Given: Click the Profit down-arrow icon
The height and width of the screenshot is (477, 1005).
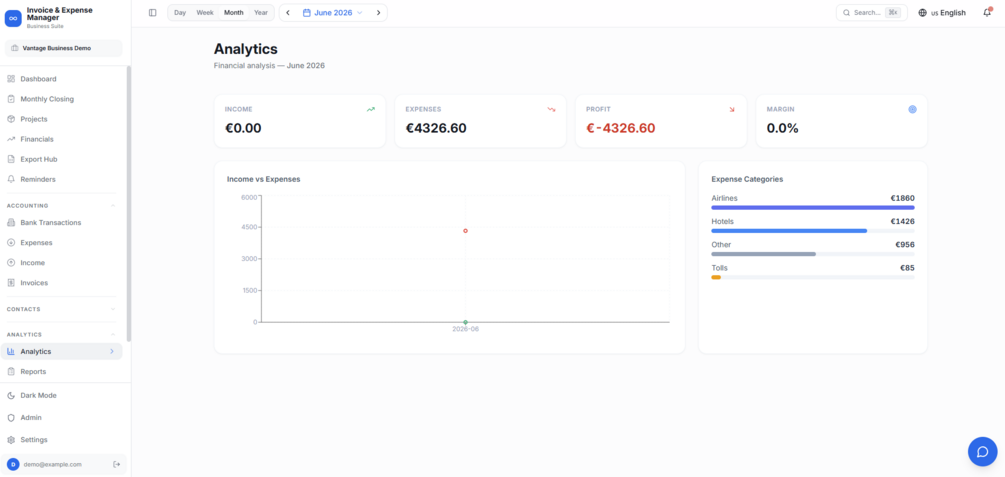Looking at the screenshot, I should tap(732, 110).
